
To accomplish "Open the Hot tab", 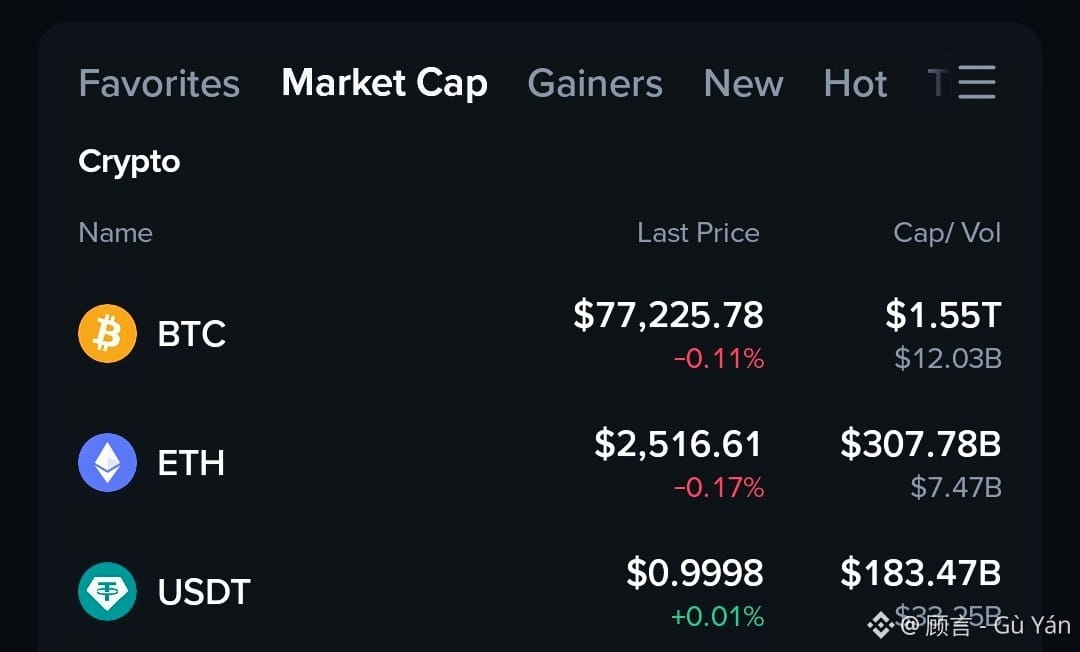I will point(855,83).
